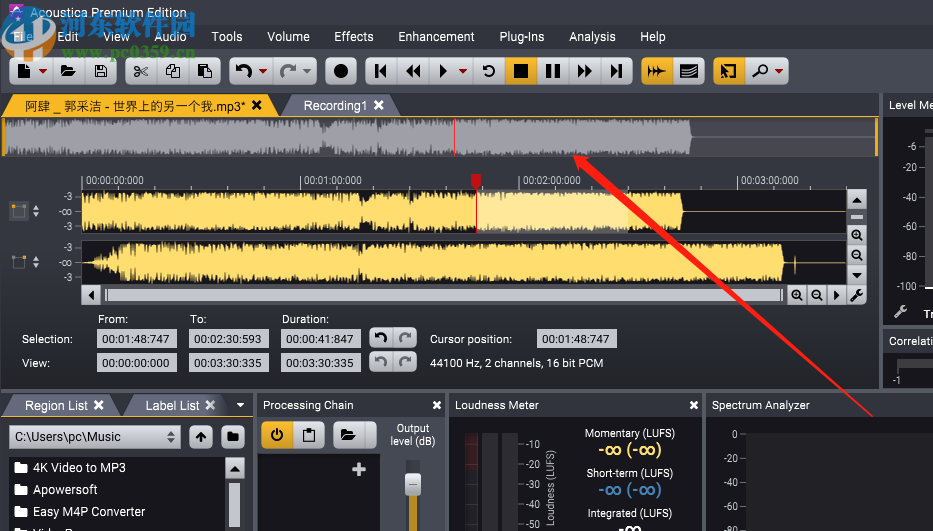The height and width of the screenshot is (531, 933).
Task: Zoom out vertically on the waveform
Action: 857,255
